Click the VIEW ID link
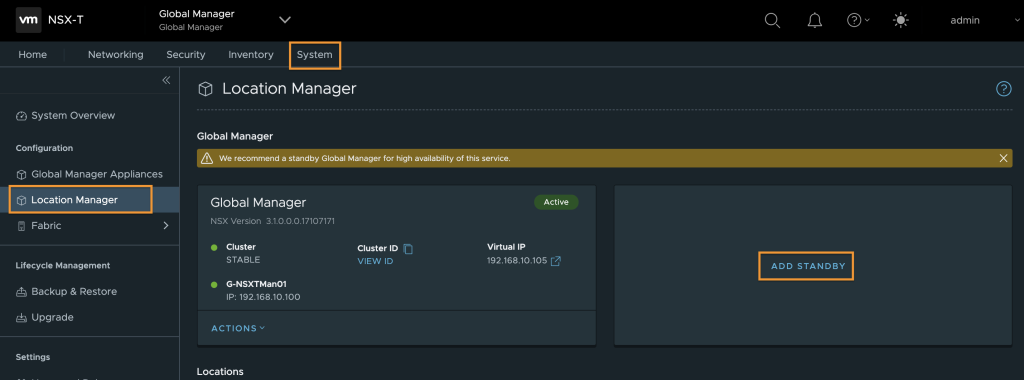Screen dimensions: 1024x380 click(x=375, y=261)
